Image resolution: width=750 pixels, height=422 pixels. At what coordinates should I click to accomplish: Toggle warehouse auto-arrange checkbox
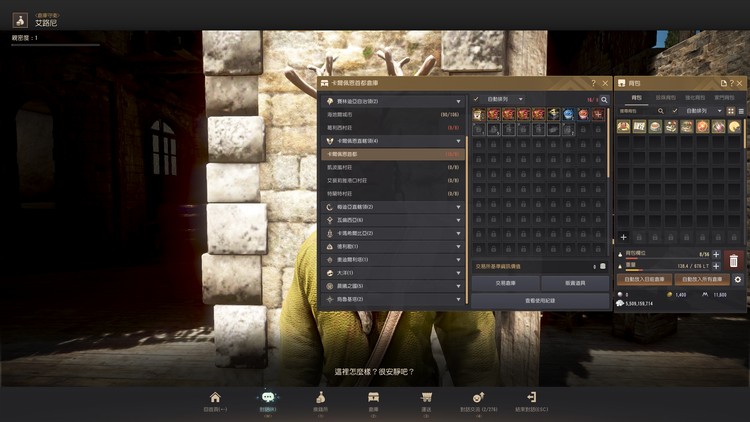pos(476,100)
